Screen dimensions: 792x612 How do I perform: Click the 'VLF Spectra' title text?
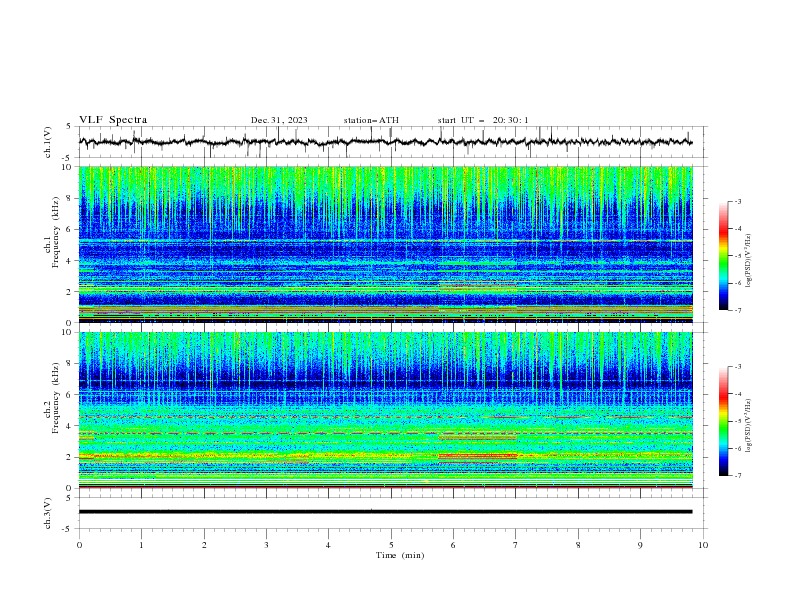pos(113,120)
